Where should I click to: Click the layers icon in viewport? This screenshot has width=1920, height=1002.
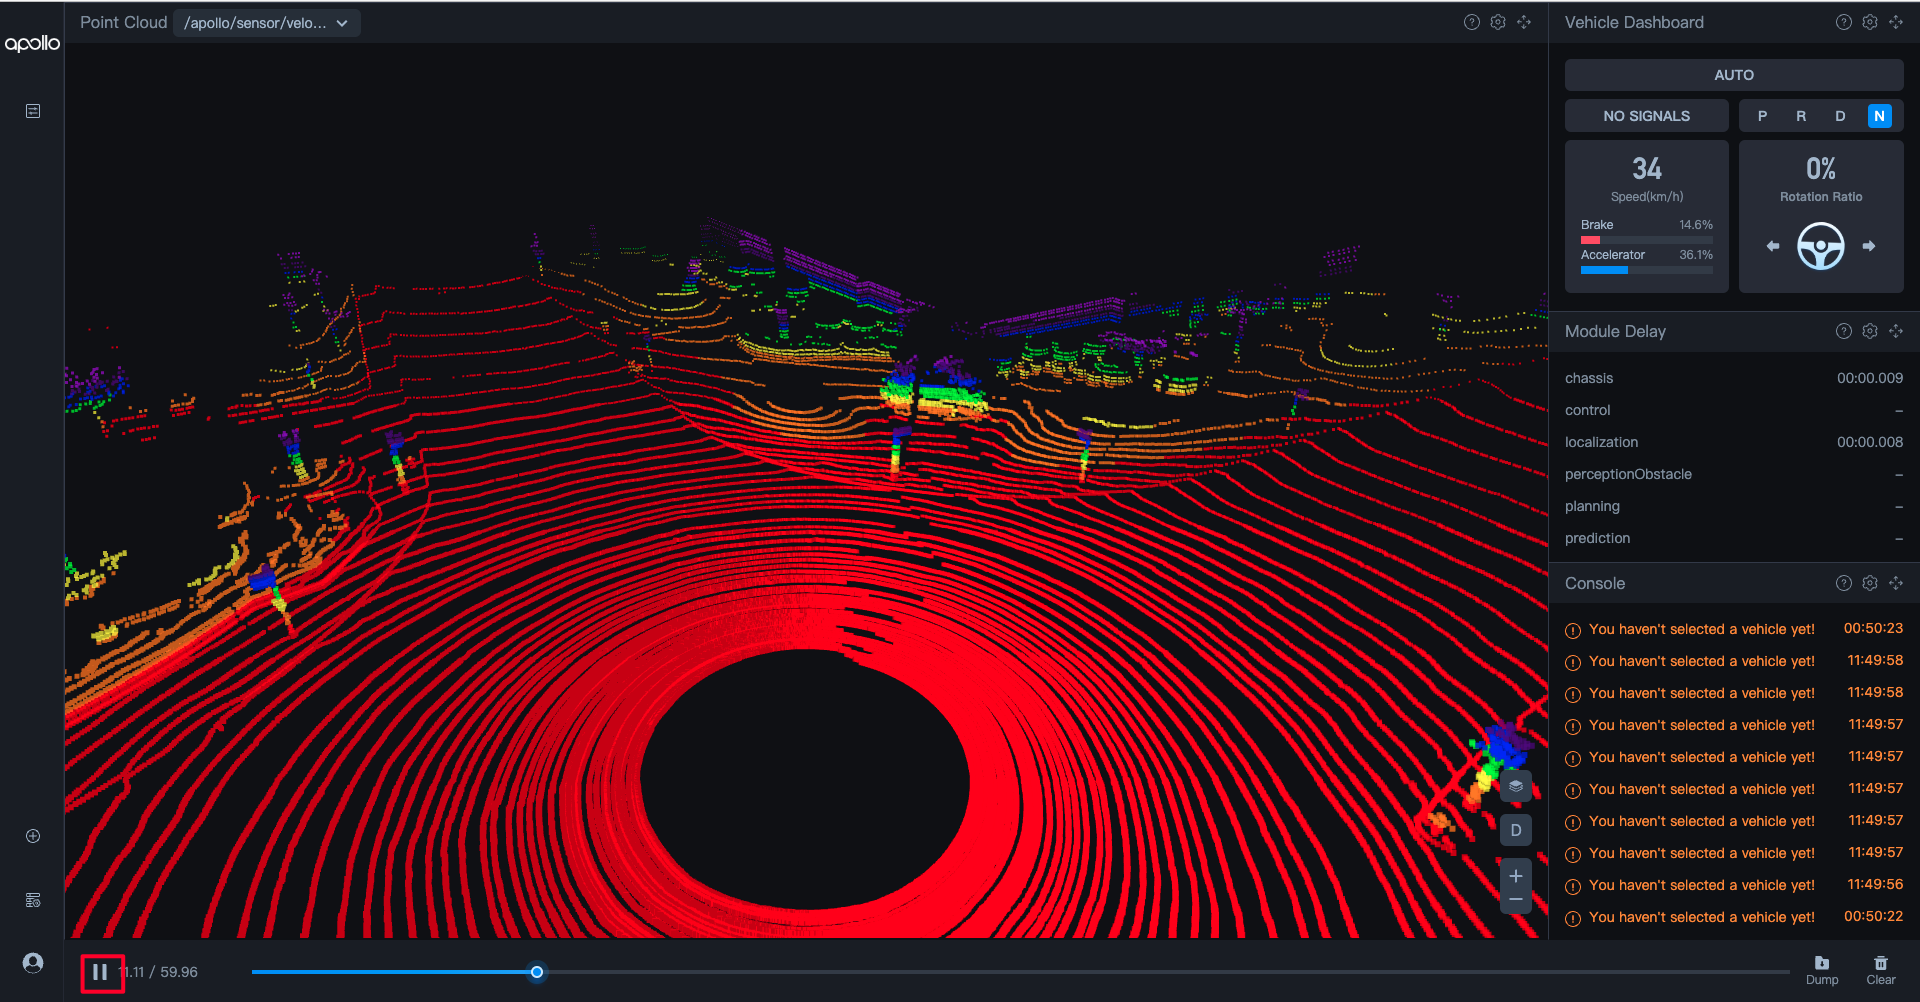click(1516, 786)
